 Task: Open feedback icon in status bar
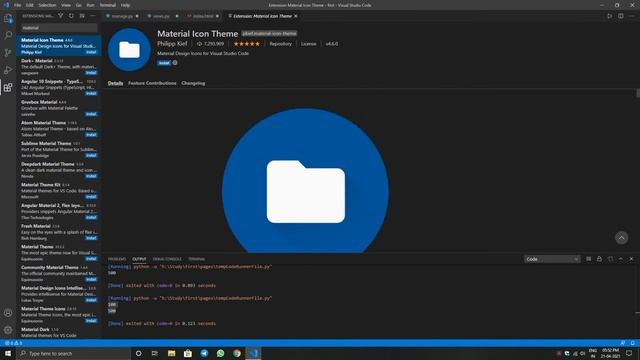[x=622, y=343]
